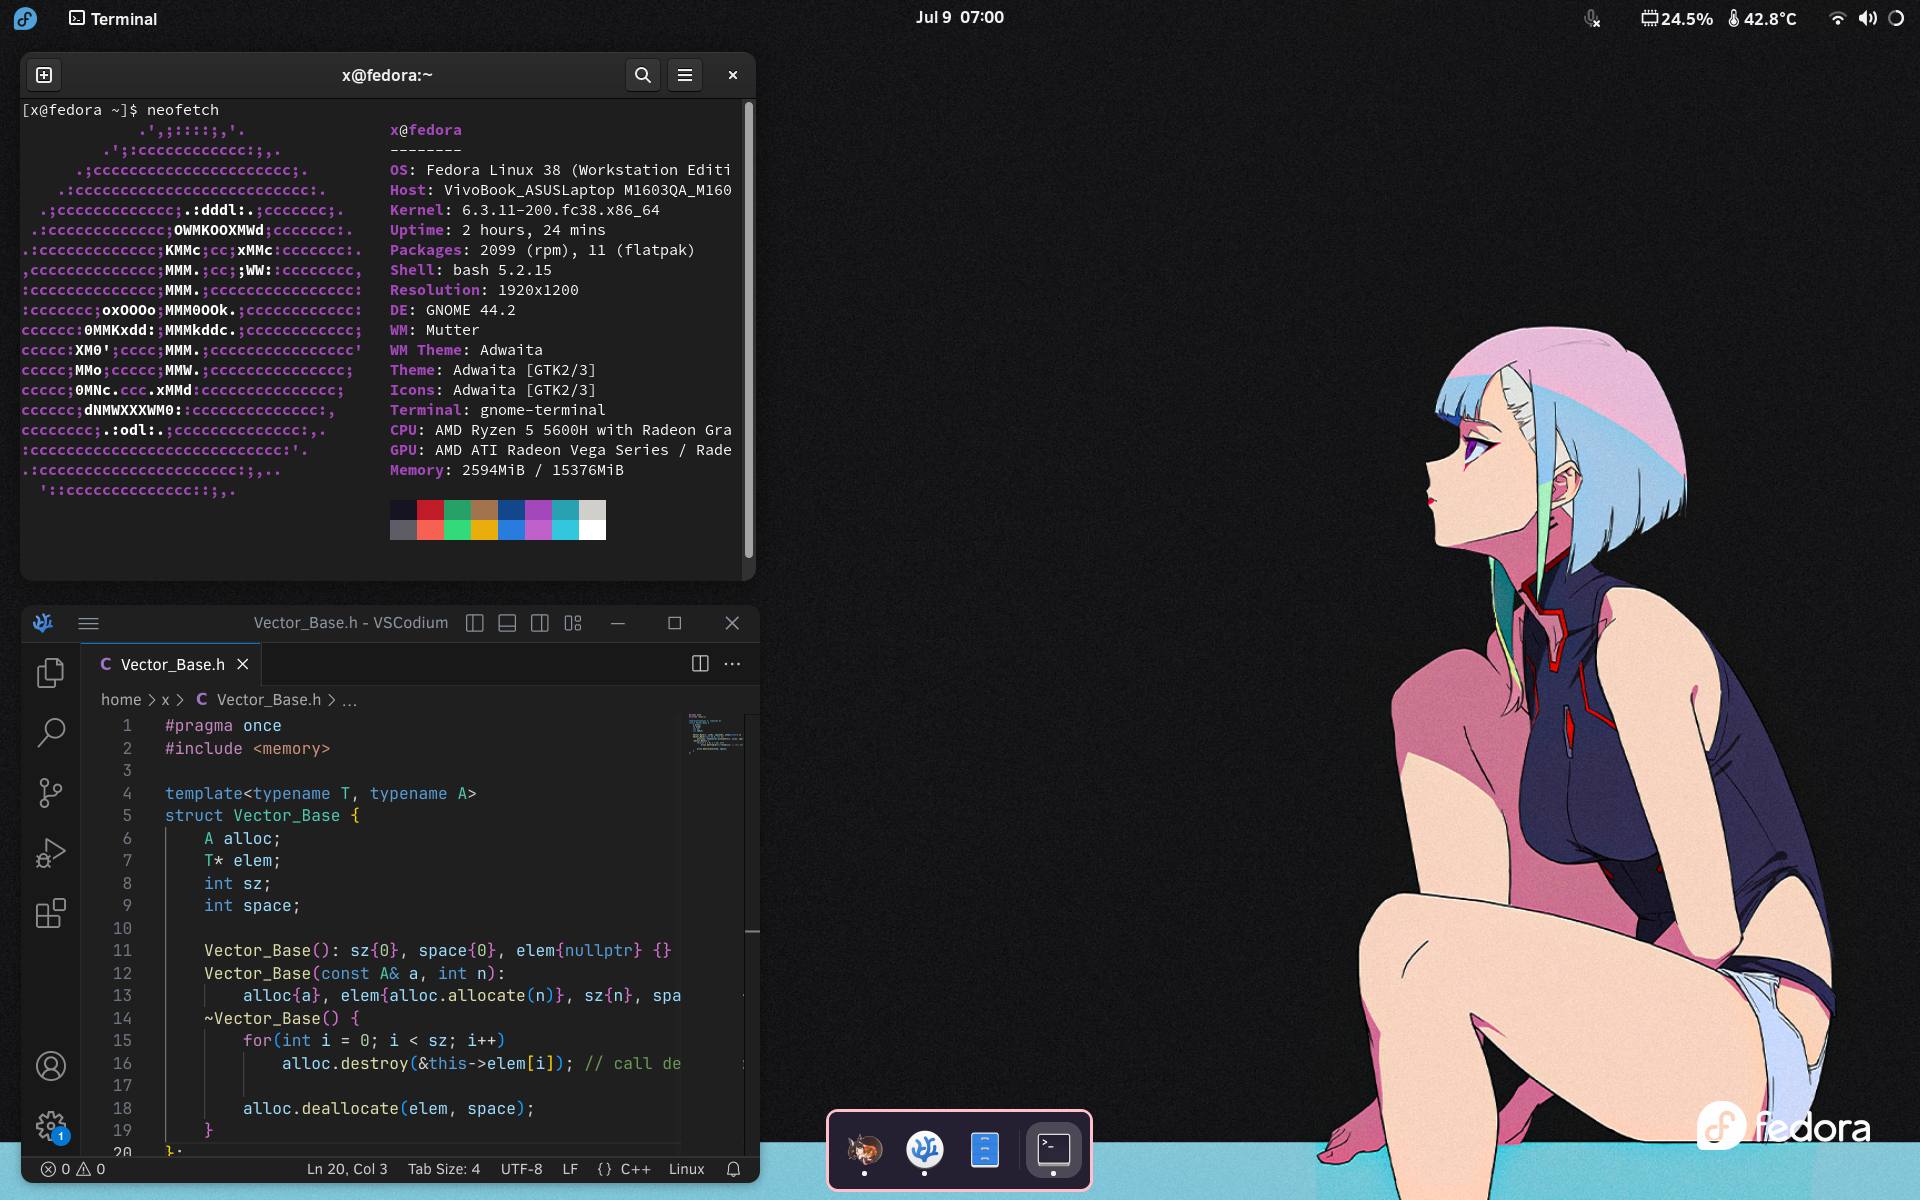Expand the breadcrumb ellipsis after Vector_Base.h

click(349, 701)
